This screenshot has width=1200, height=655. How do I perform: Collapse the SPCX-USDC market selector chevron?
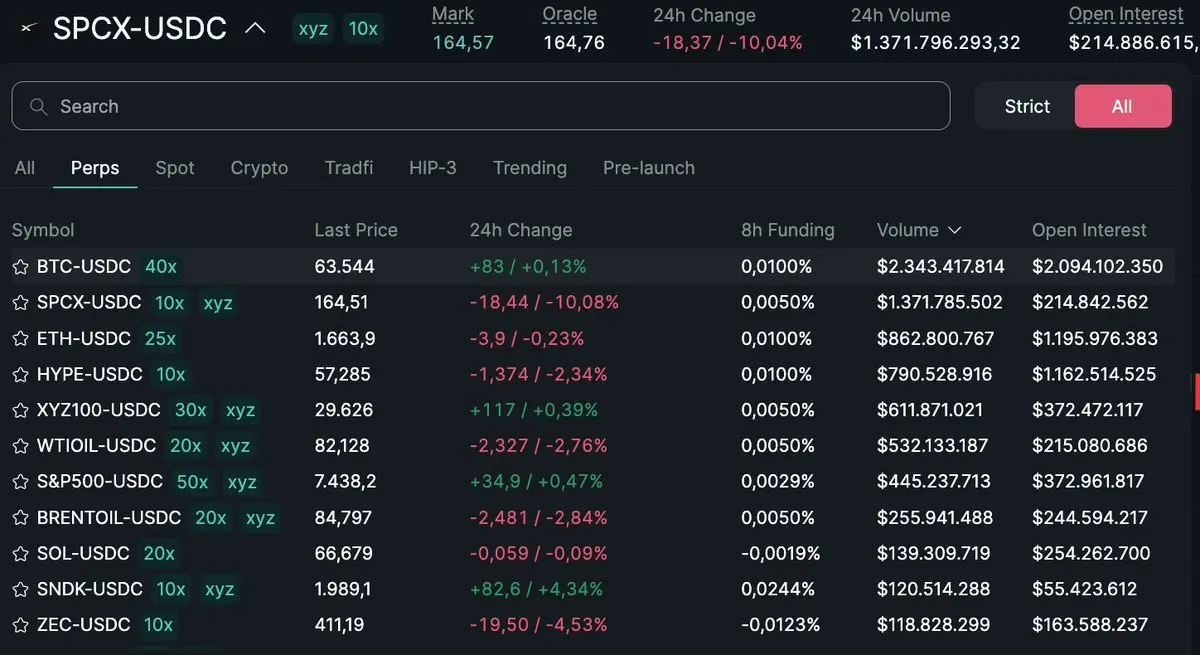click(x=255, y=28)
